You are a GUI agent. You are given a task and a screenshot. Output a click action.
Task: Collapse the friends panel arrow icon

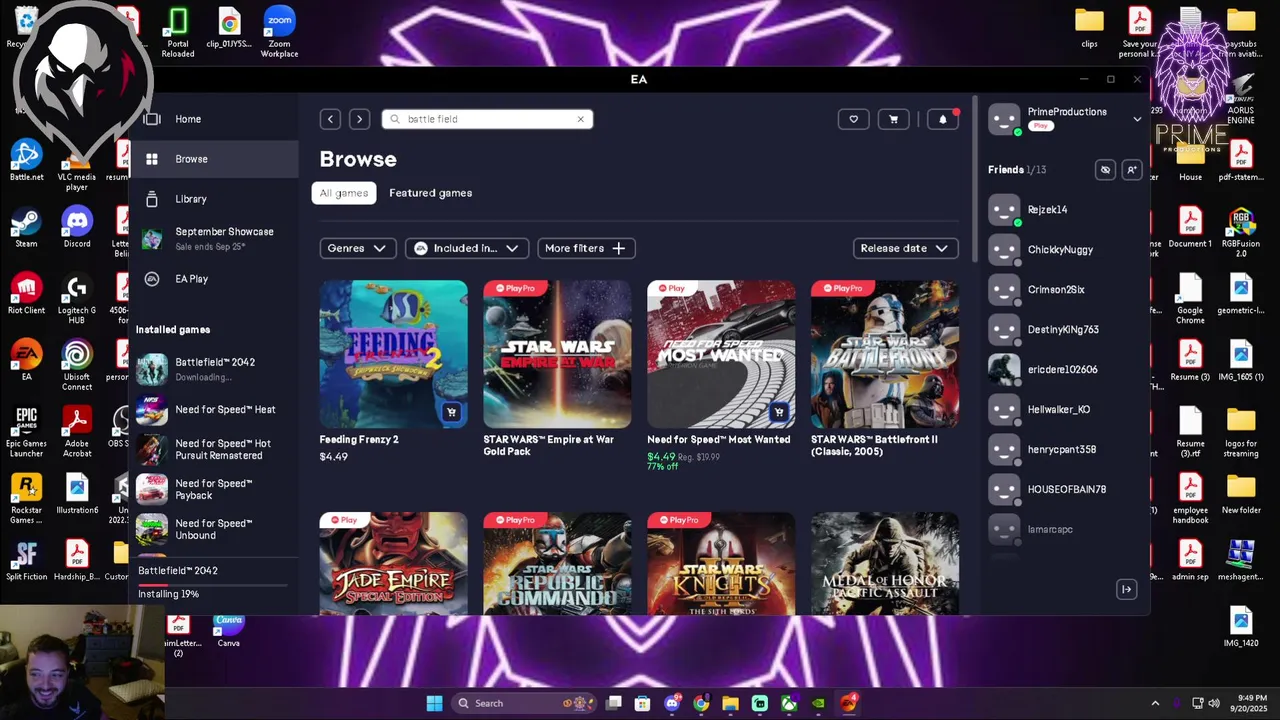point(1126,589)
